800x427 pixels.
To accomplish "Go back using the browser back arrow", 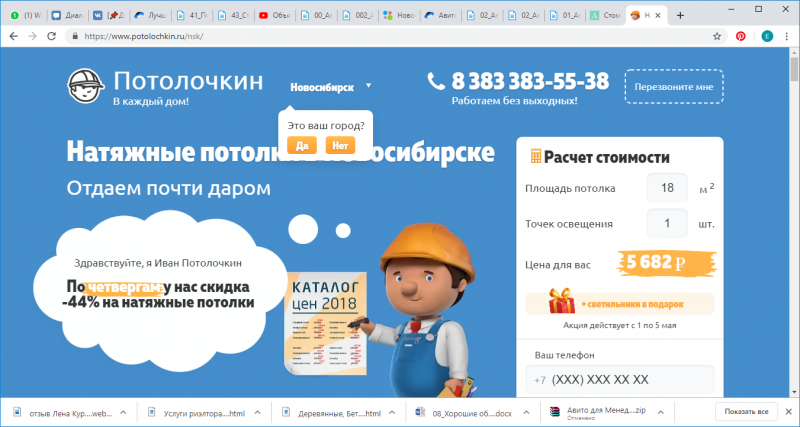I will click(x=13, y=36).
